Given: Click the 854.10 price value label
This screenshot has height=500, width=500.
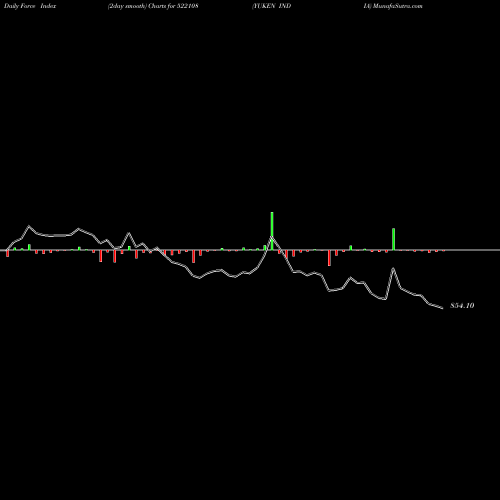Looking at the screenshot, I should tap(462, 306).
